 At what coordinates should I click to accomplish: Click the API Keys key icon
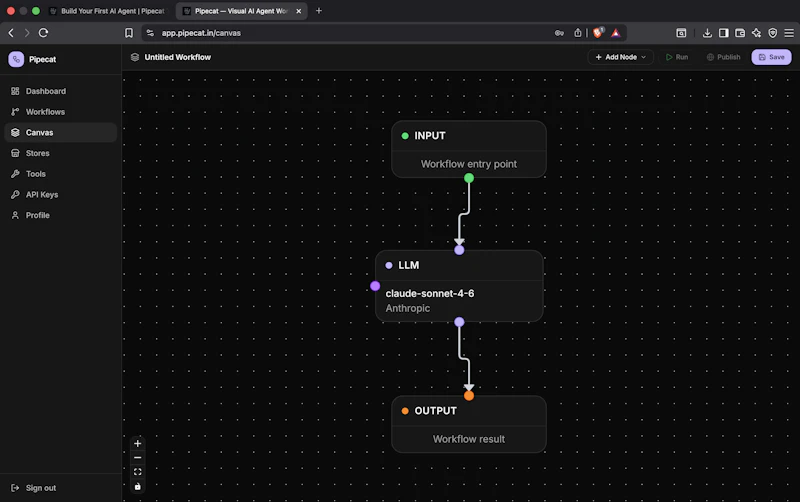click(15, 194)
